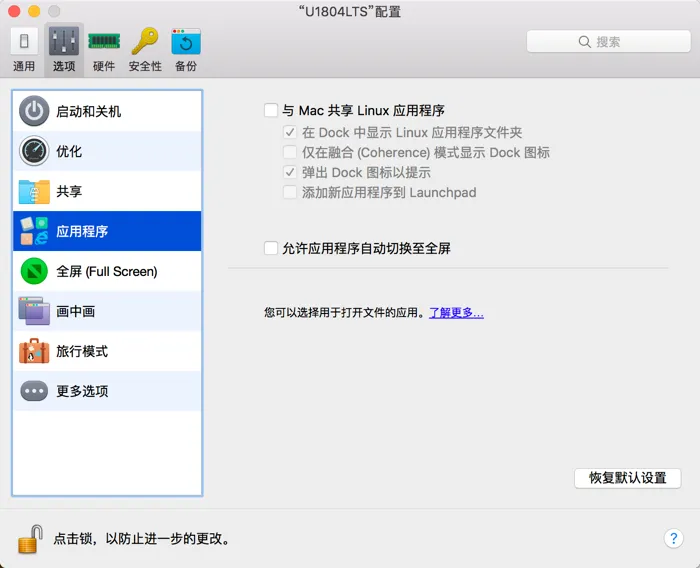Select 启动和关机 in the sidebar list
The height and width of the screenshot is (568, 700).
click(x=107, y=111)
